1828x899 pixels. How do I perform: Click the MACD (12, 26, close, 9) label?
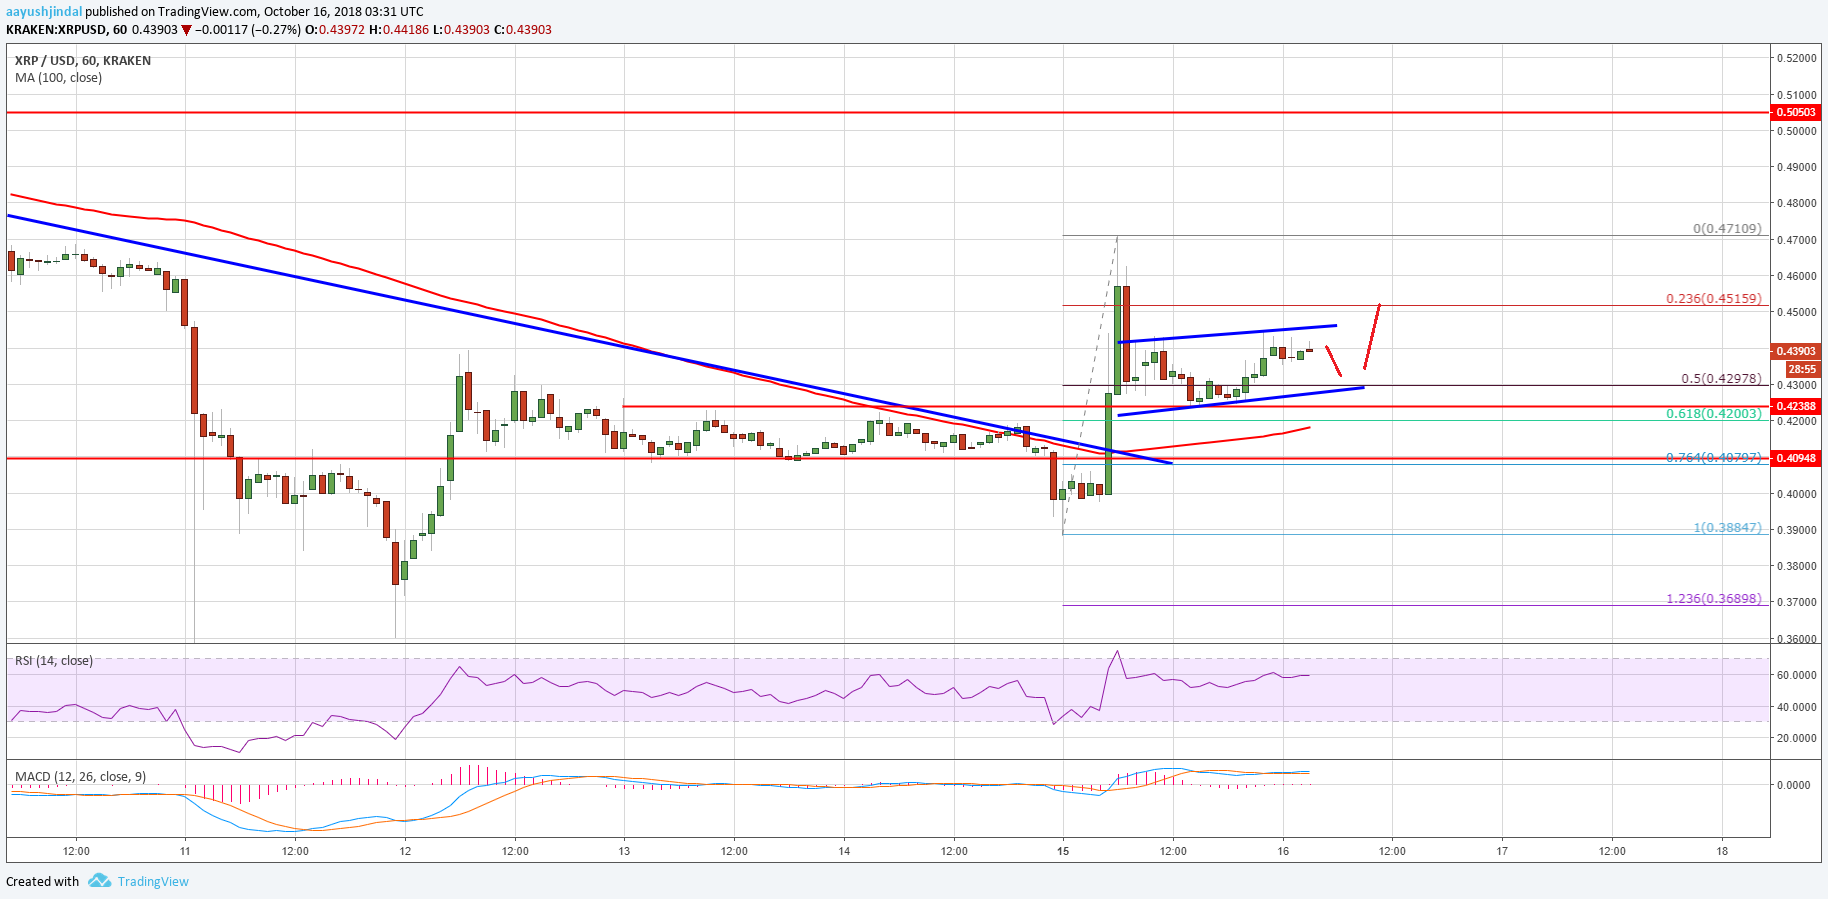[80, 777]
